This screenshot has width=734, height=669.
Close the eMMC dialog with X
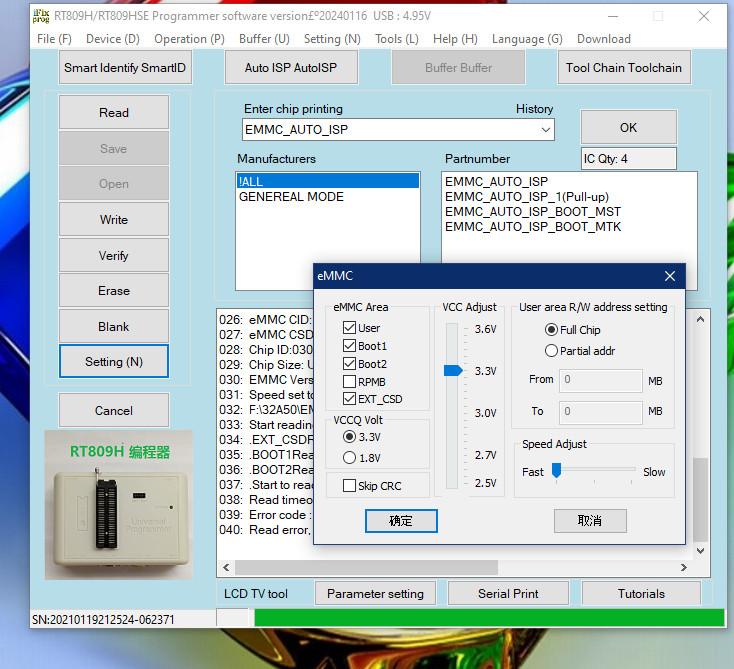pos(670,276)
